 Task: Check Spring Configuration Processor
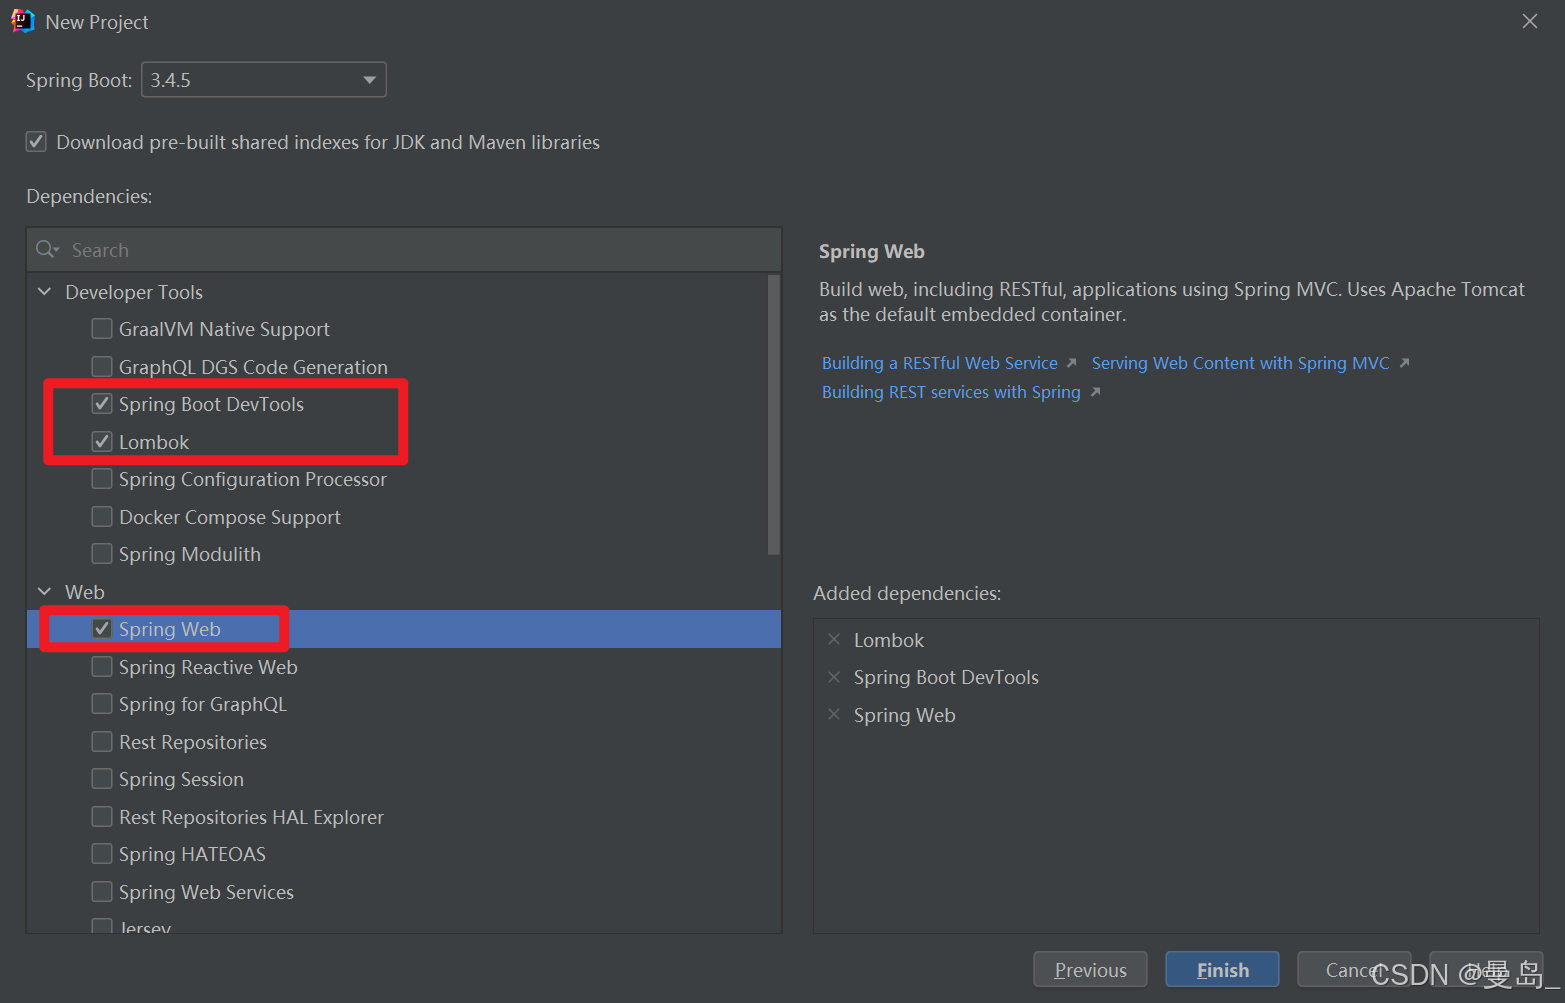(x=102, y=479)
